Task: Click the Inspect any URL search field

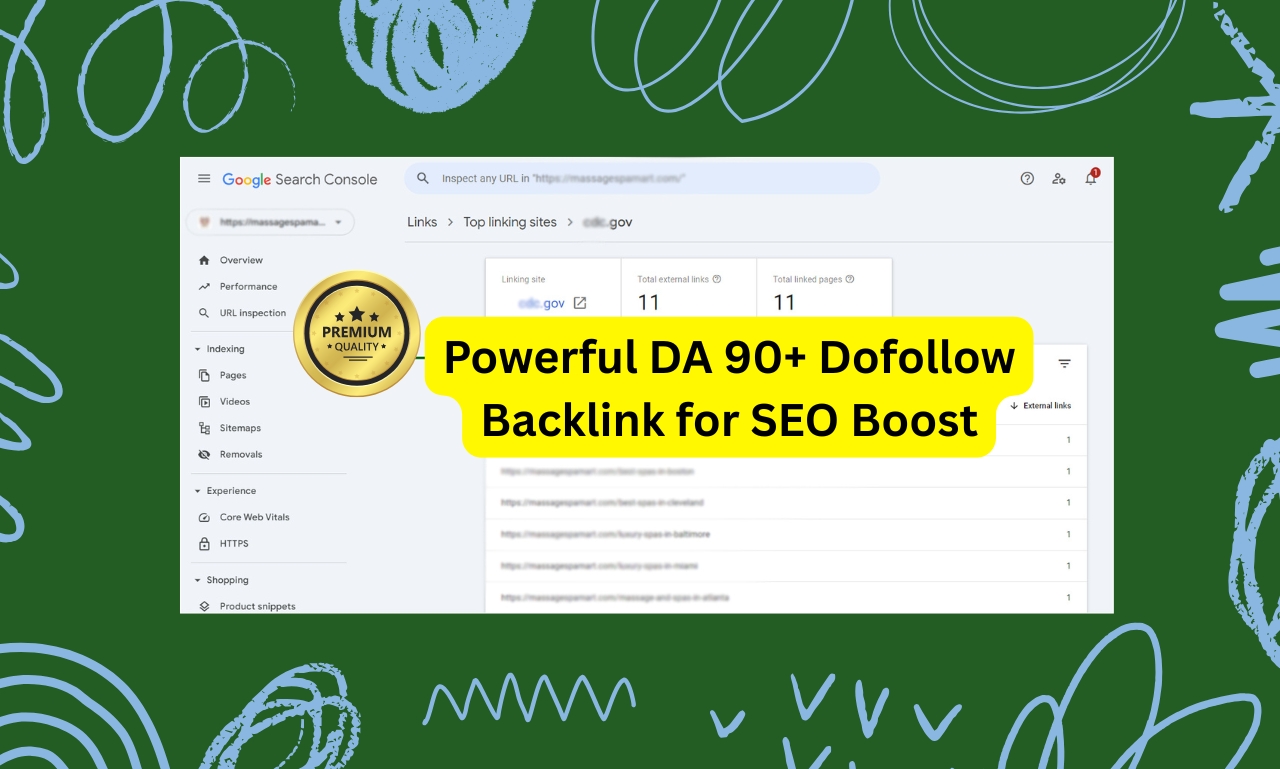Action: pyautogui.click(x=641, y=179)
